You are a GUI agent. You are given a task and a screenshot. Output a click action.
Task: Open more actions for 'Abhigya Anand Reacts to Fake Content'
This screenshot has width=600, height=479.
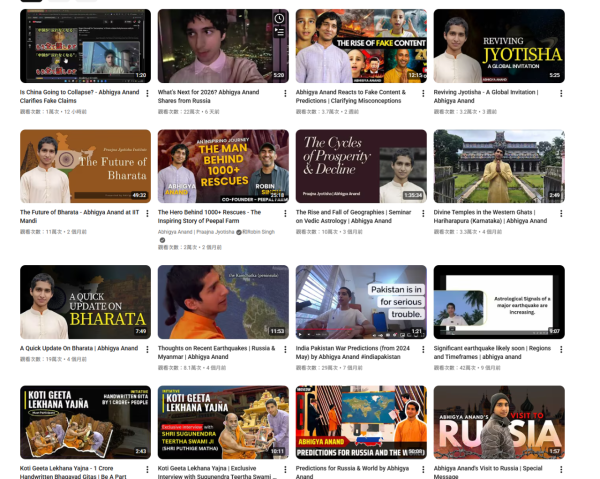pos(424,93)
